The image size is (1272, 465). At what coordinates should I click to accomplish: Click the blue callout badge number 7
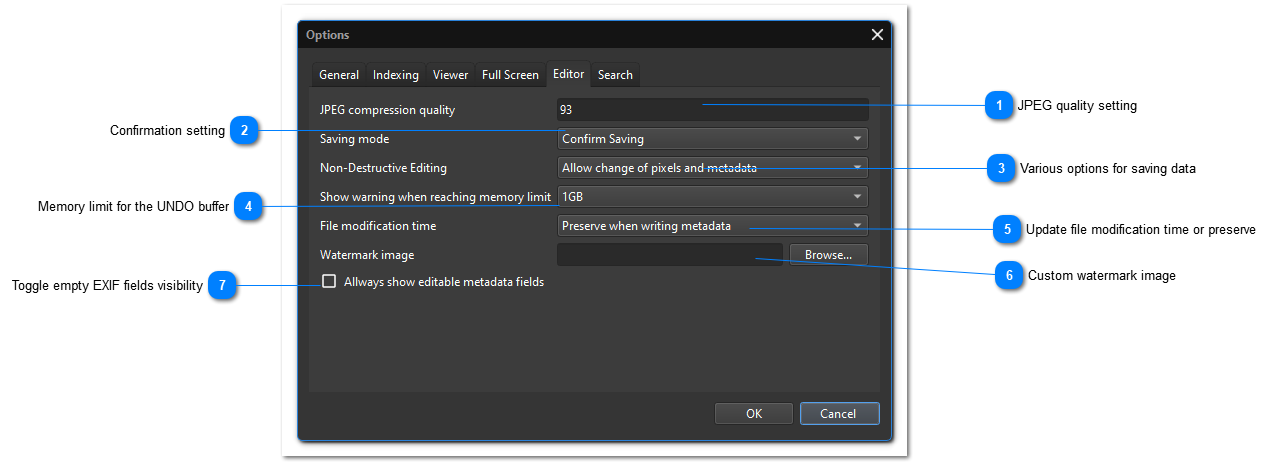point(222,285)
